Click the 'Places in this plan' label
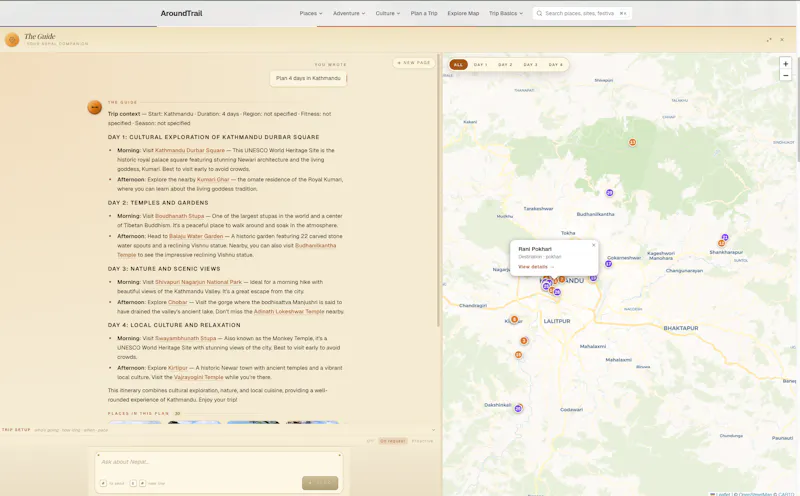The image size is (800, 496). [x=138, y=414]
